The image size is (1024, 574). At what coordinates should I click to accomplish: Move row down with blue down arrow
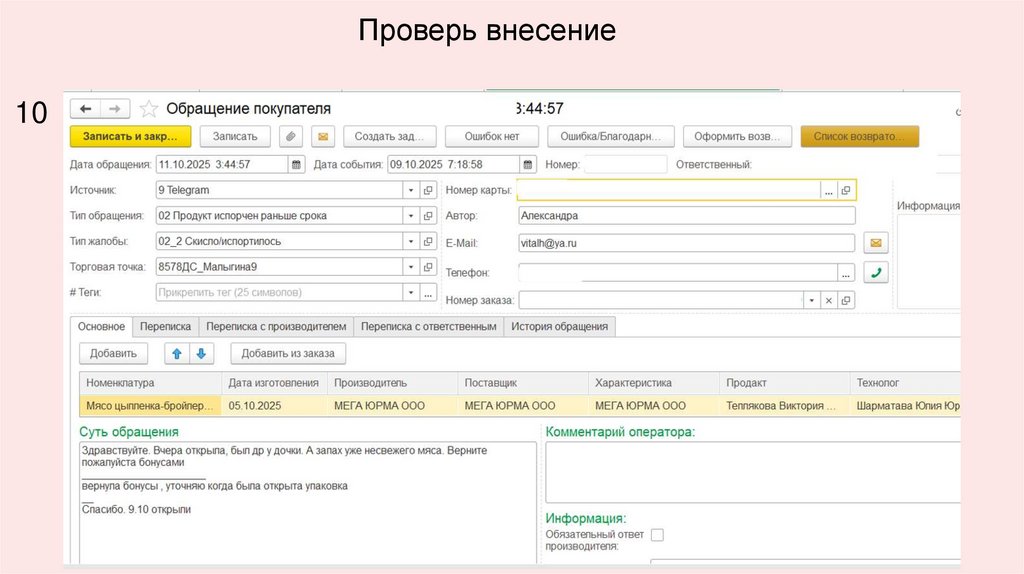pos(201,353)
